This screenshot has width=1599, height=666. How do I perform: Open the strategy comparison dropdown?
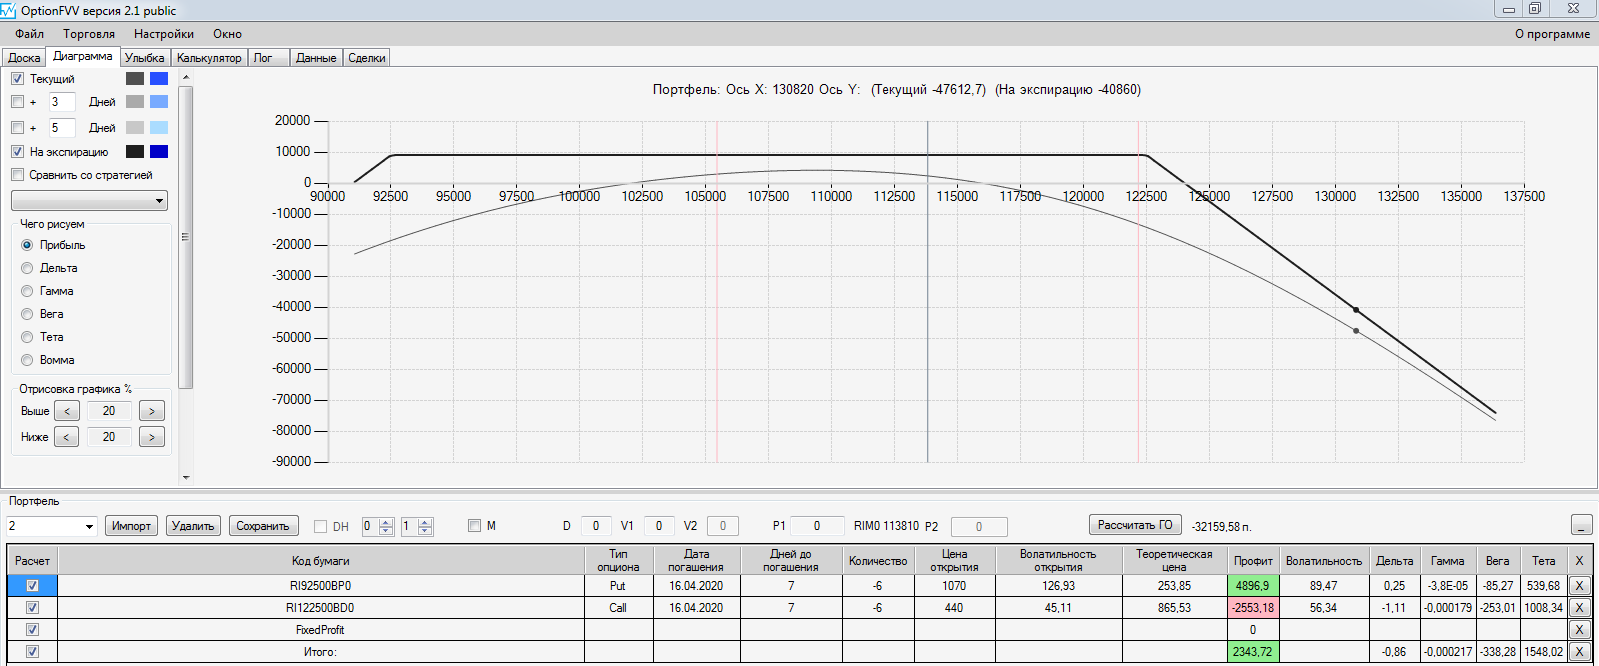click(89, 201)
